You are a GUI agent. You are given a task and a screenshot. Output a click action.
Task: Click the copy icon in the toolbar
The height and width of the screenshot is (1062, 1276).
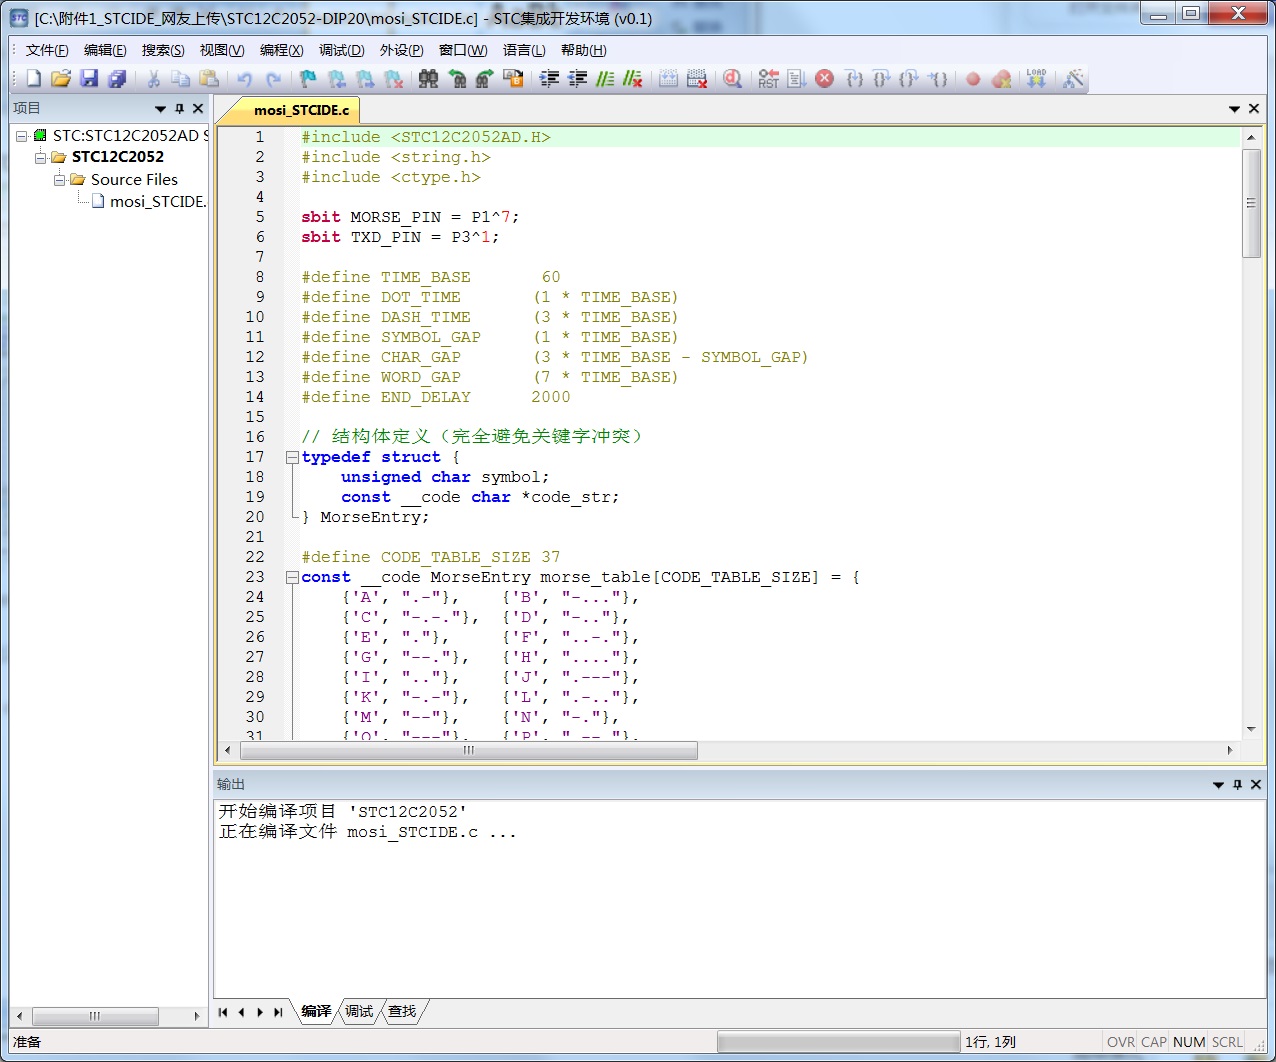181,79
